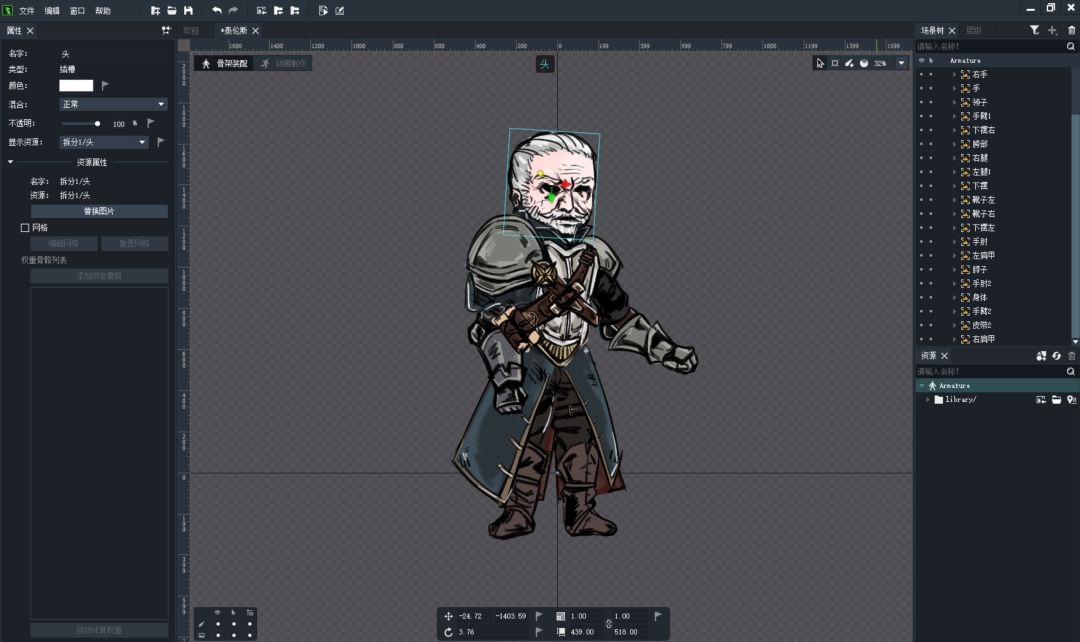Switch to the 动画制作 animation mode tab
The image size is (1080, 642).
coord(284,63)
